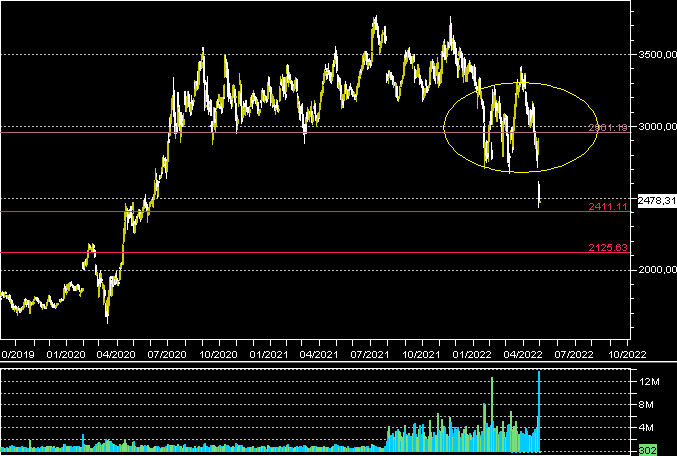
Task: Click the 2411.11 price level label
Action: [607, 206]
